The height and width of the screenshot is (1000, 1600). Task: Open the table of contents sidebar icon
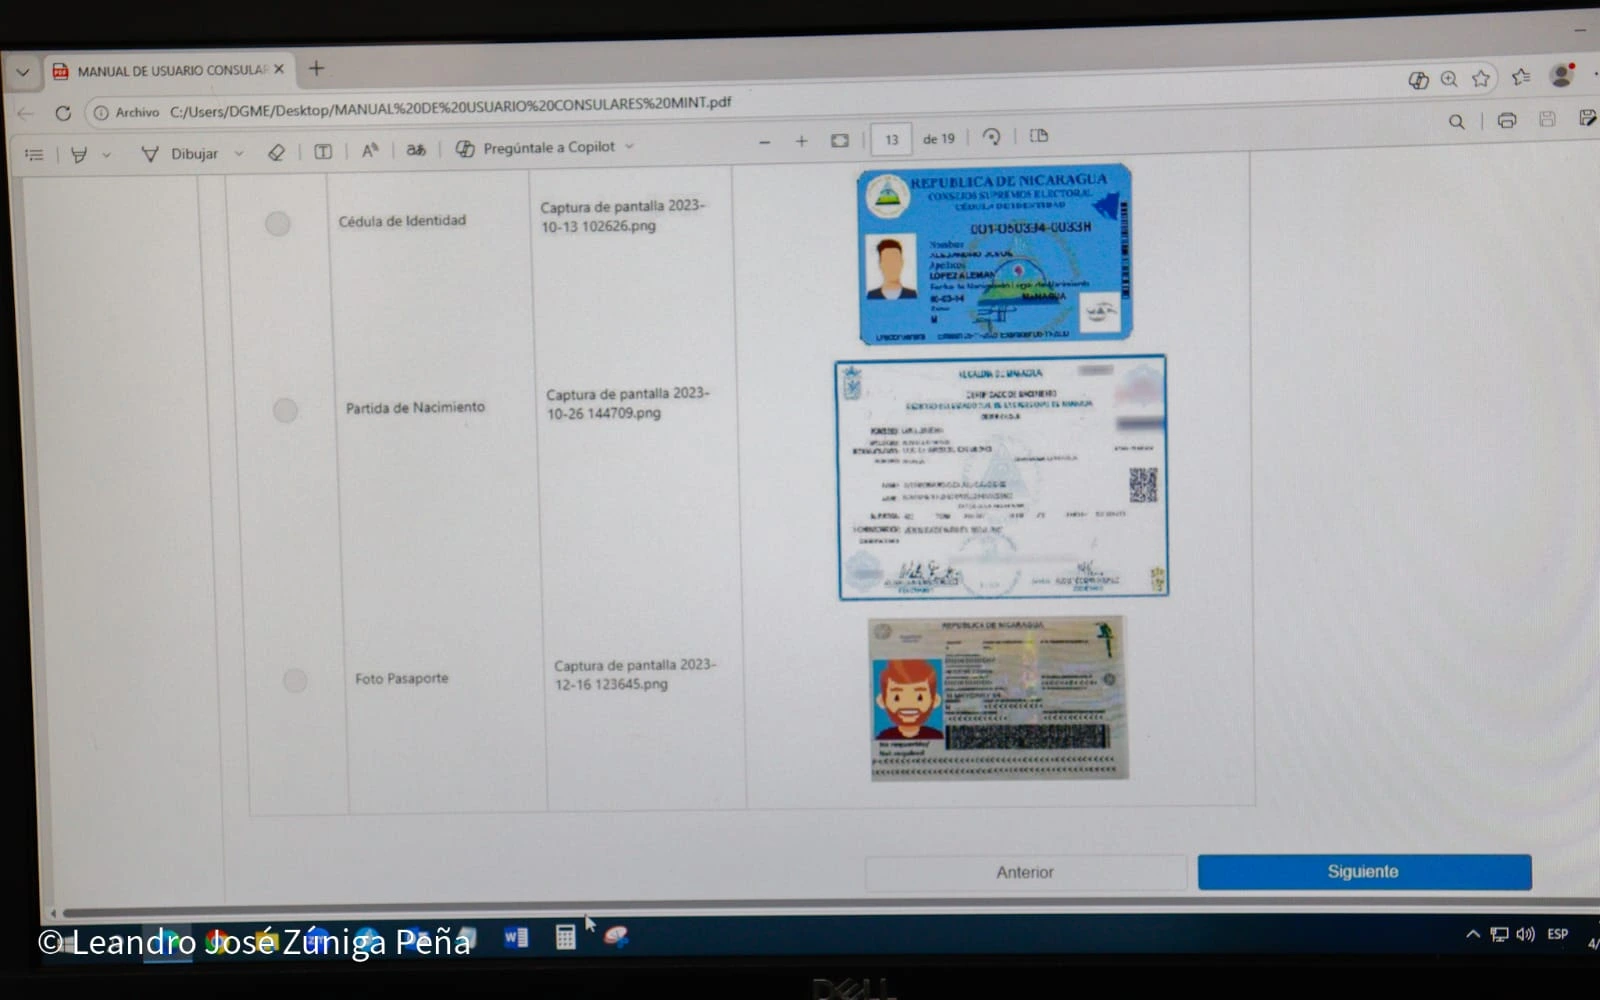click(34, 155)
